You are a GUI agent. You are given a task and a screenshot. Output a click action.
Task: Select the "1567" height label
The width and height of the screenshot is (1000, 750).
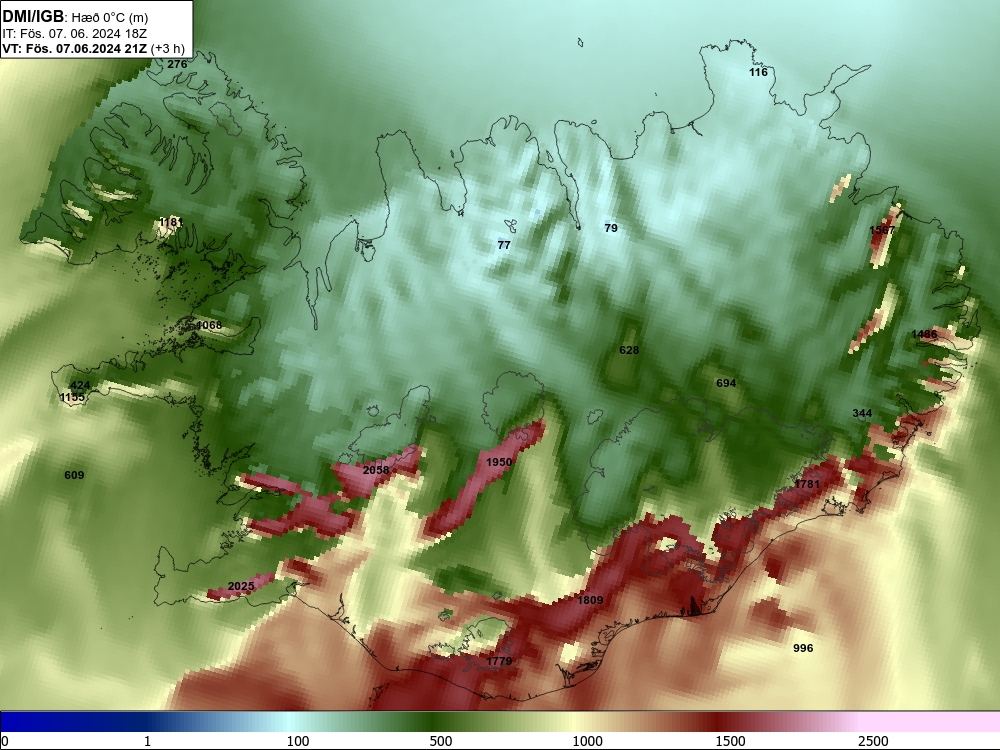tap(882, 230)
